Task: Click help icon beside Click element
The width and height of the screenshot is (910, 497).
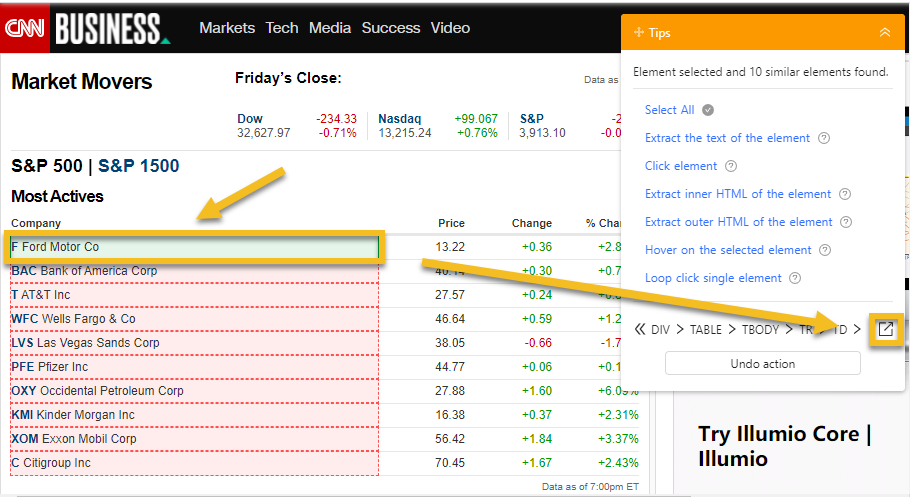Action: click(x=731, y=166)
